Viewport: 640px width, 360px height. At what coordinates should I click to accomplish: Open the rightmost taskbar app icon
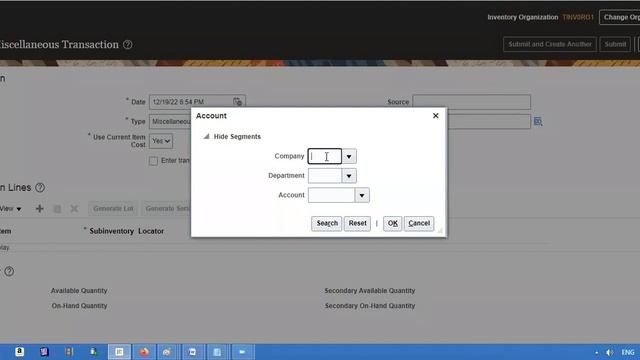click(x=242, y=352)
